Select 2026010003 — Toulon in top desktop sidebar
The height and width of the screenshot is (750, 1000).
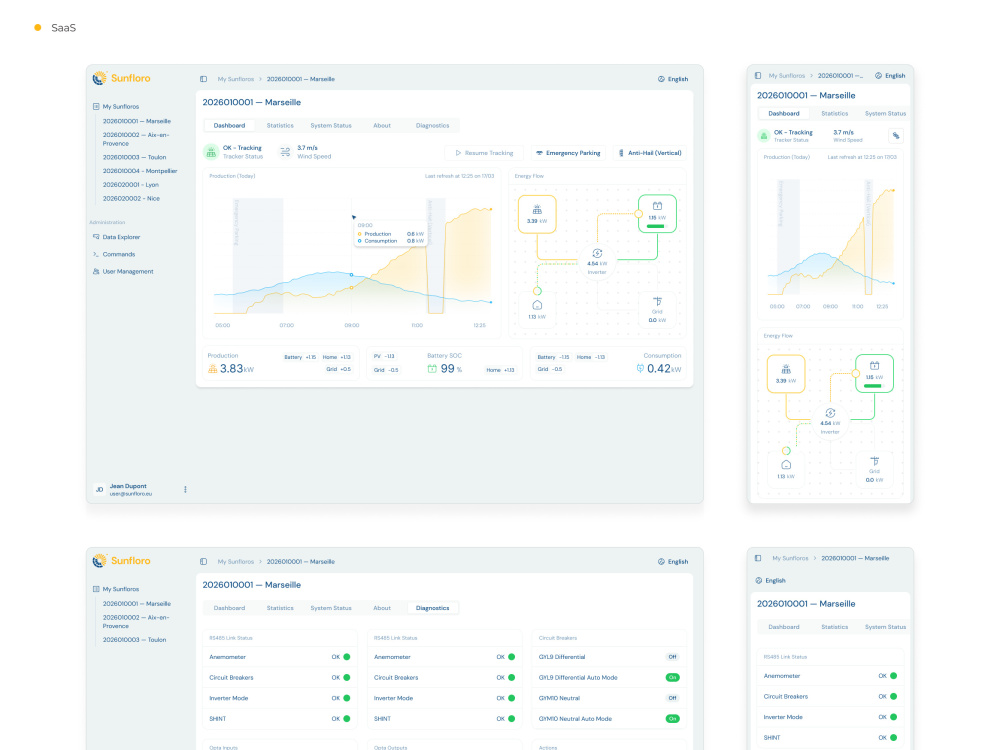pos(134,157)
